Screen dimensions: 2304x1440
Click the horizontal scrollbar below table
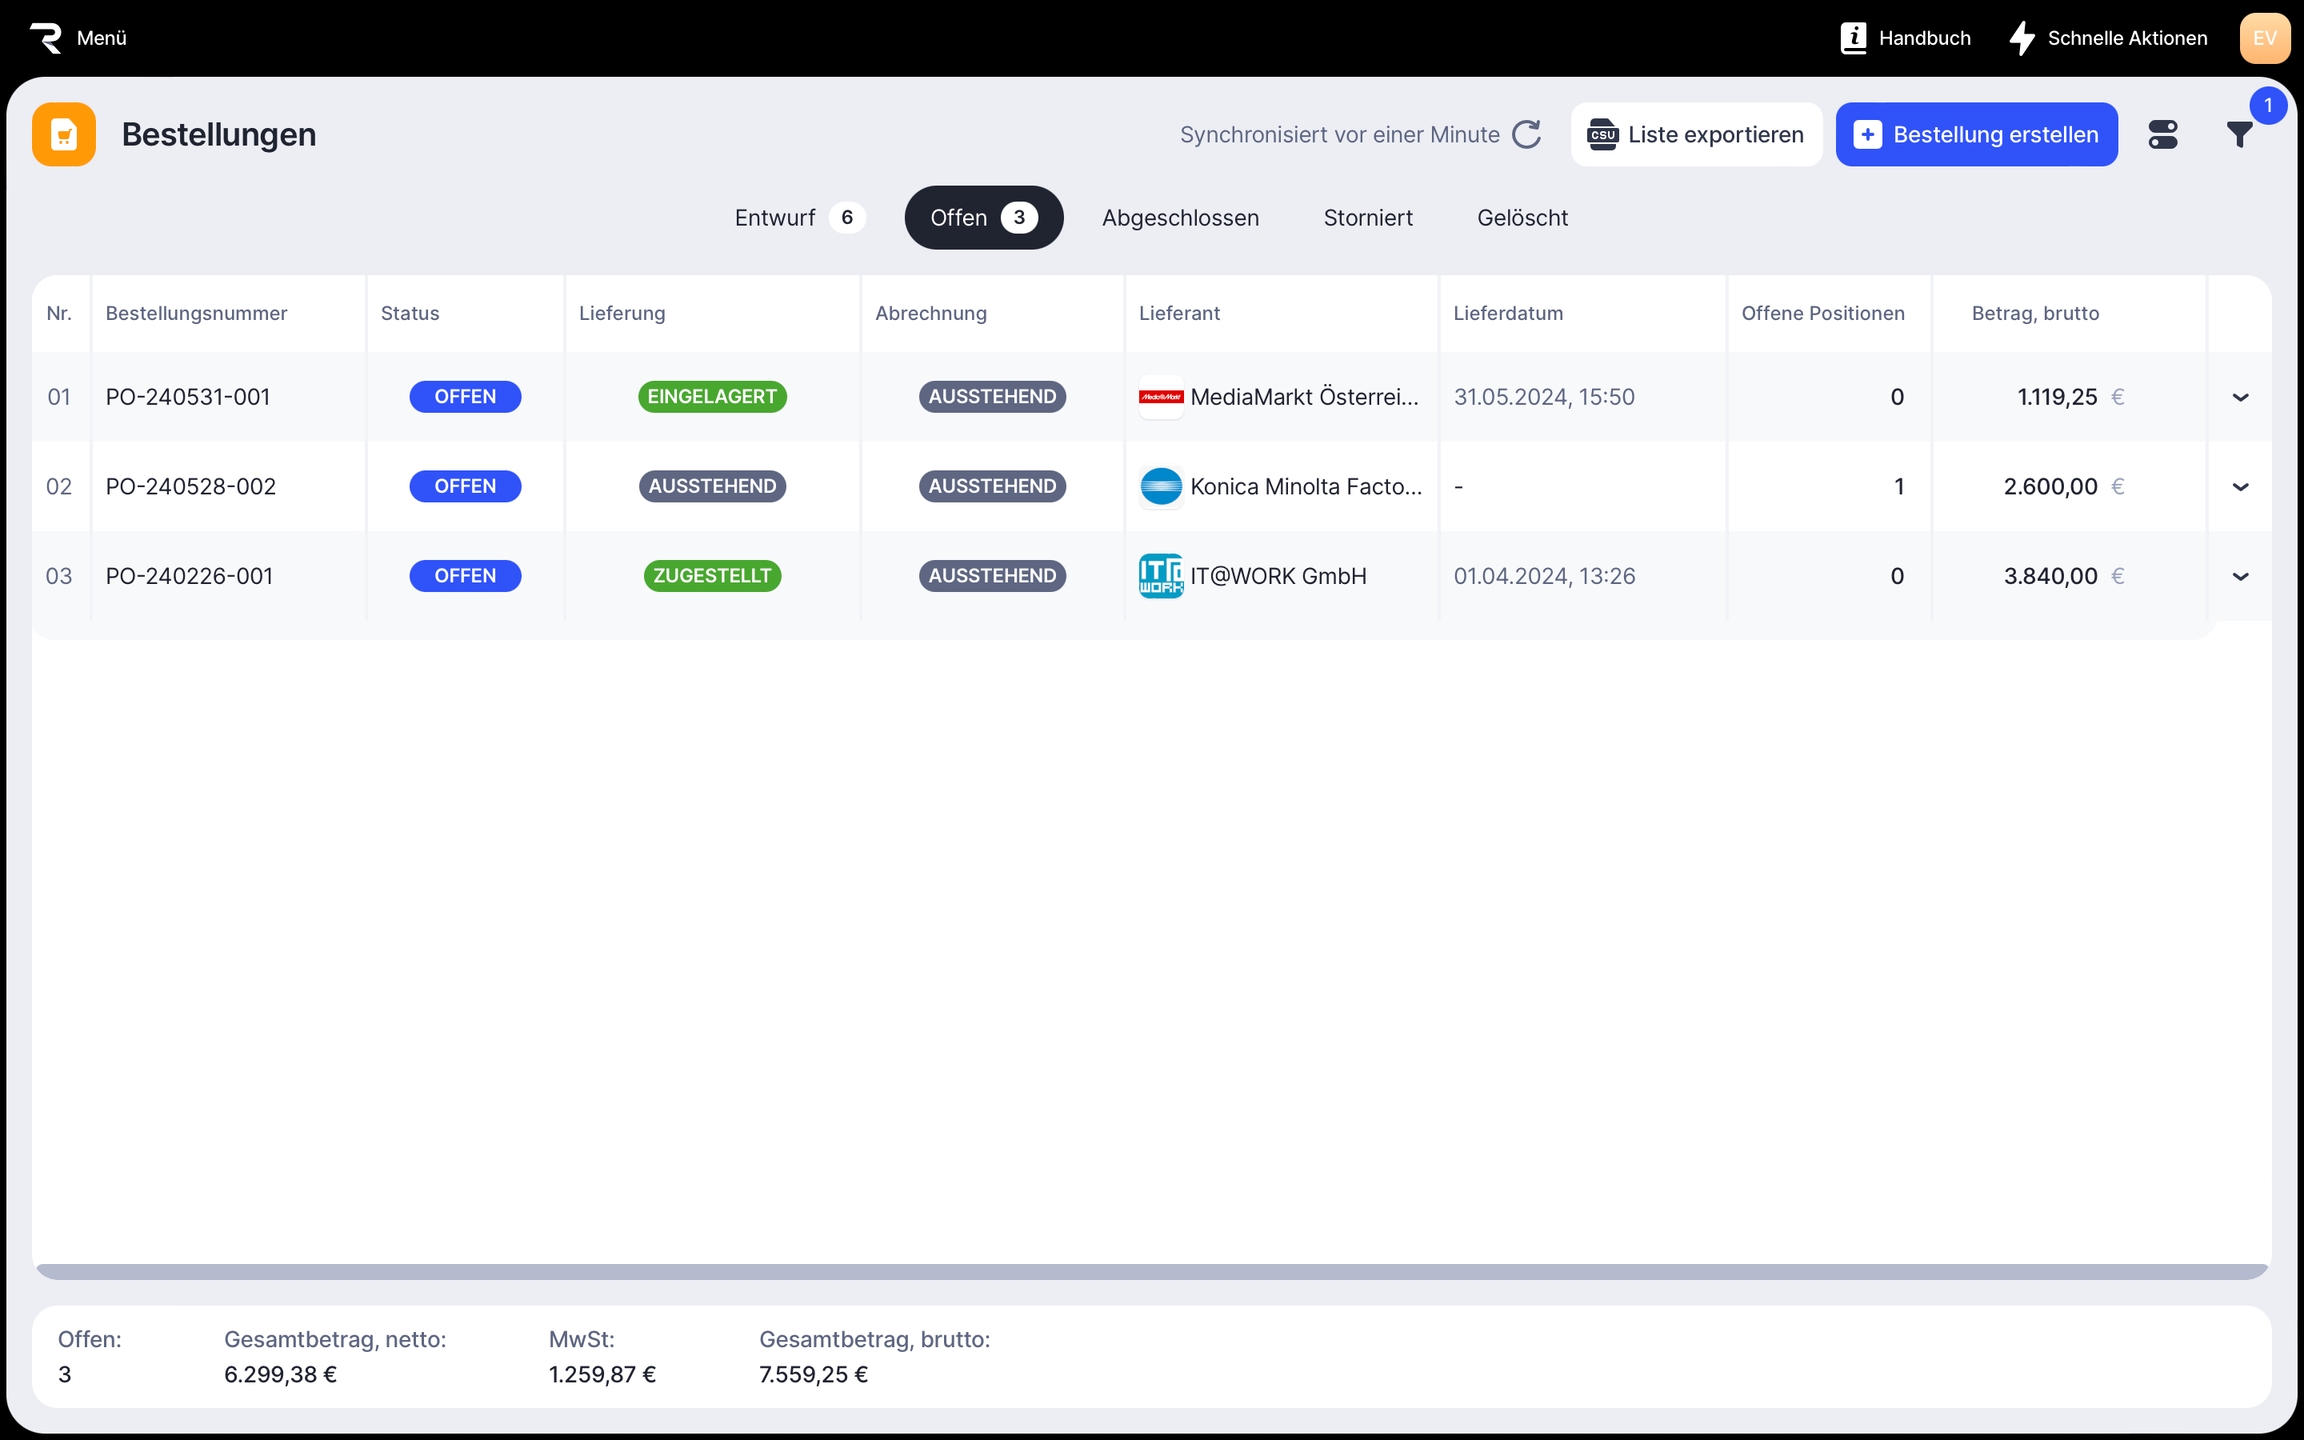(1150, 1272)
